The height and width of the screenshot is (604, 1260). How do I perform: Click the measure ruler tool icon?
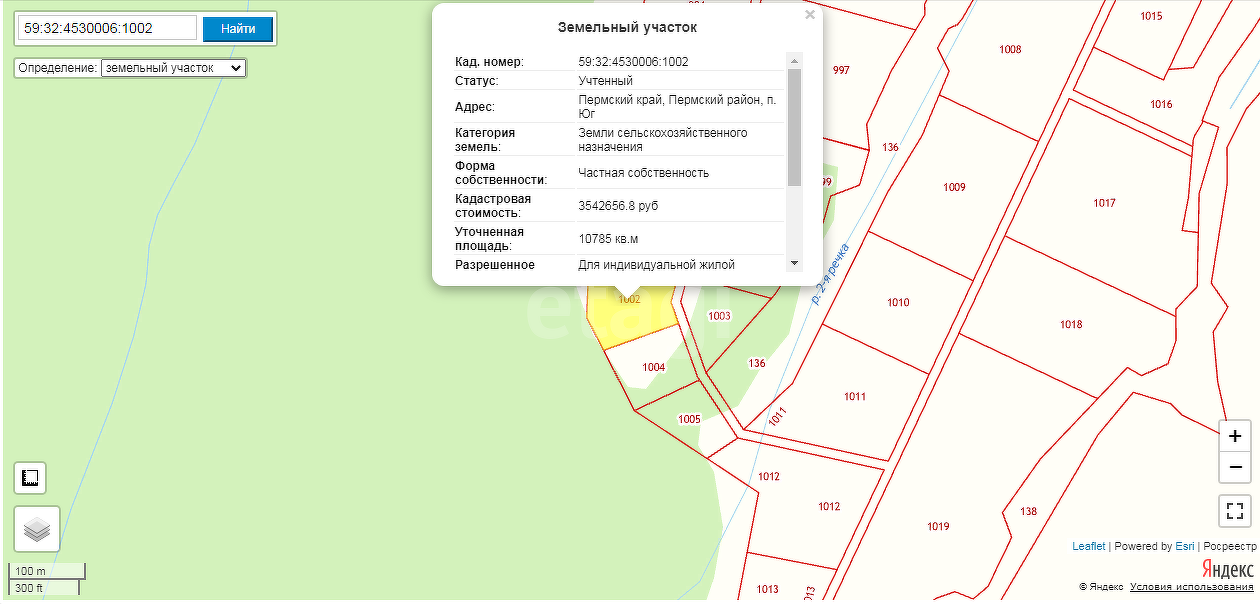[x=30, y=478]
